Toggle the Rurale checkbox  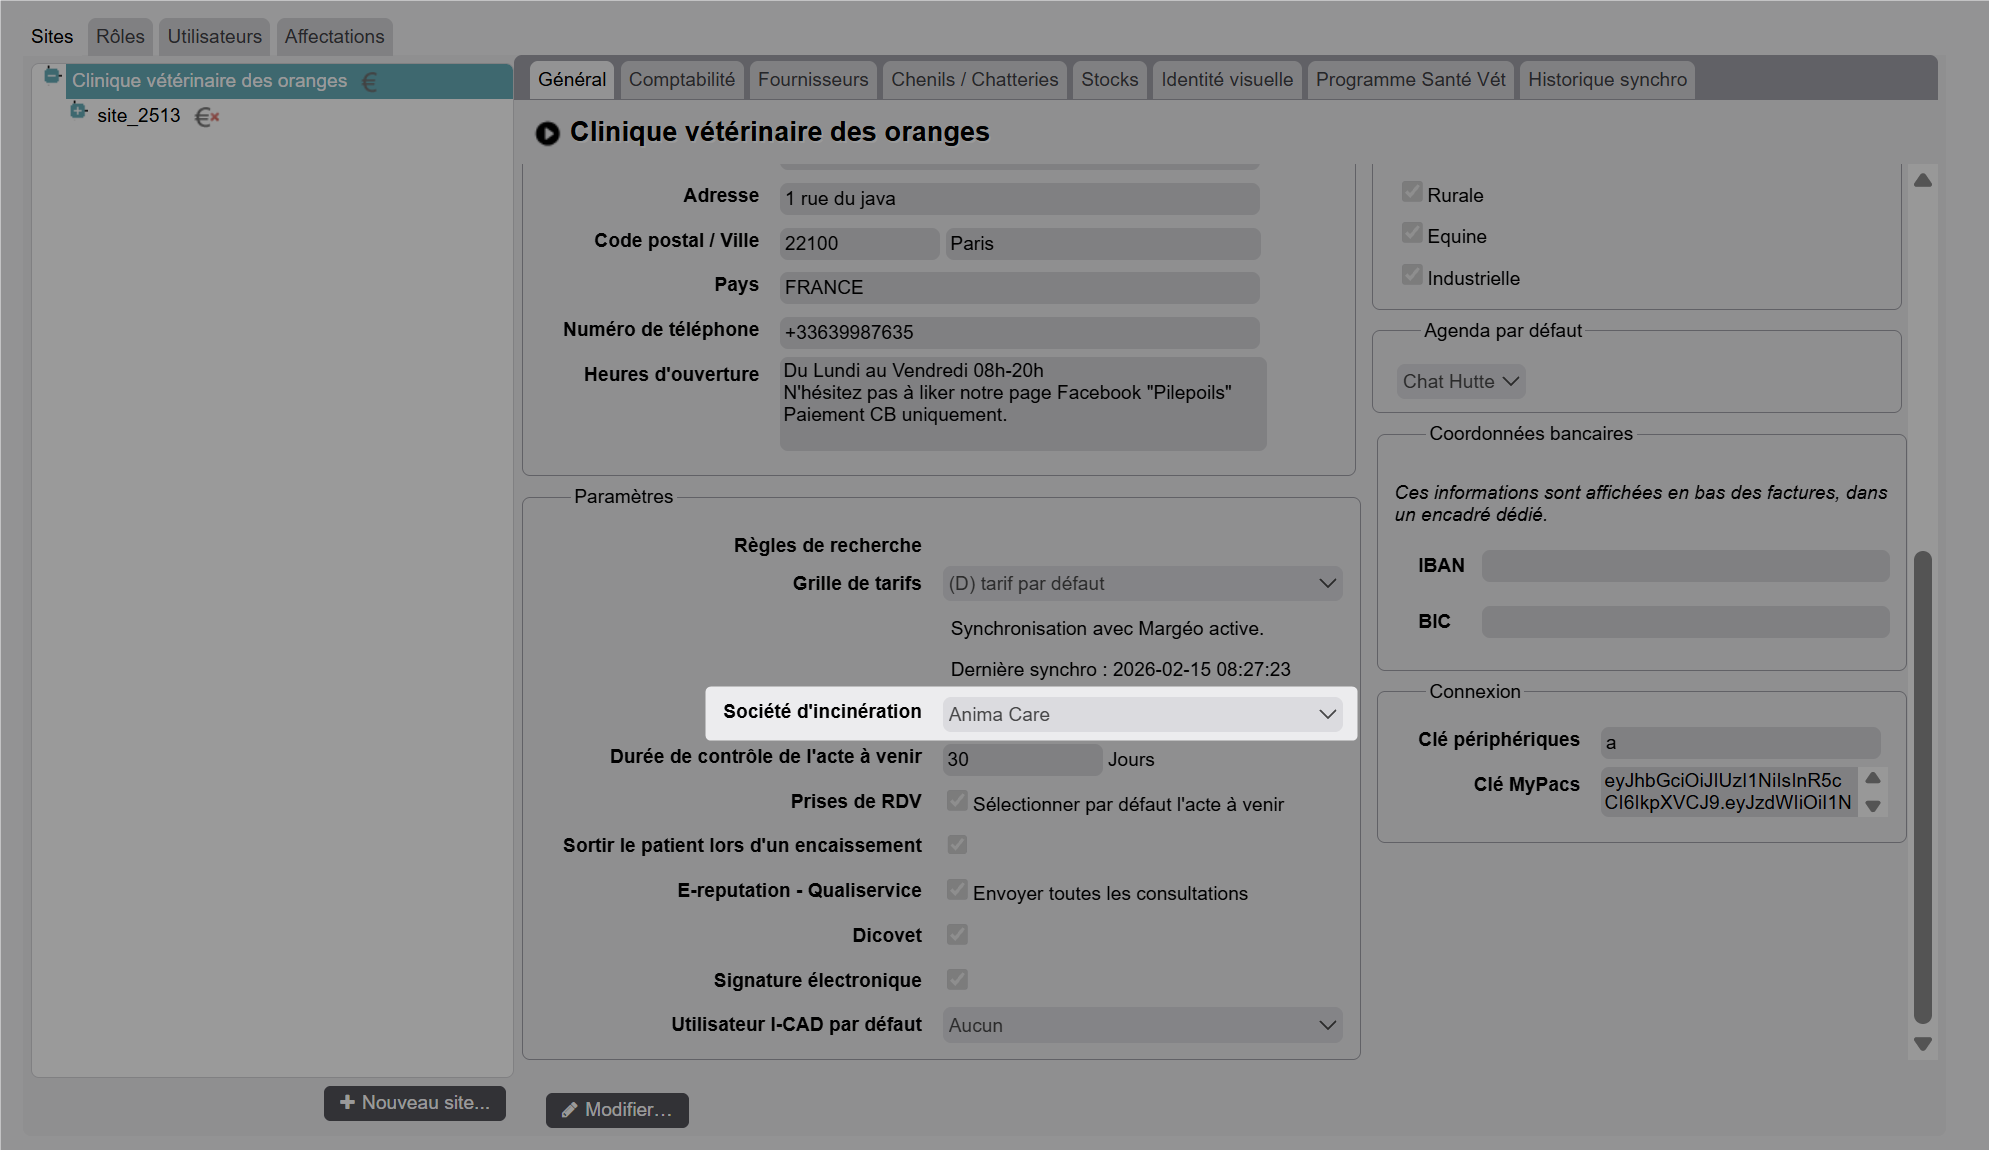[1411, 192]
